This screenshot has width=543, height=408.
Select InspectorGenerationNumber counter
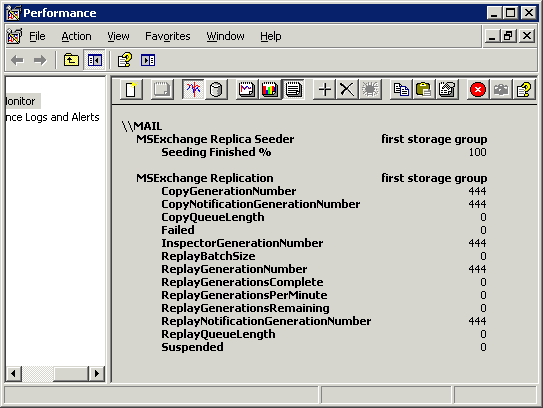pos(242,243)
